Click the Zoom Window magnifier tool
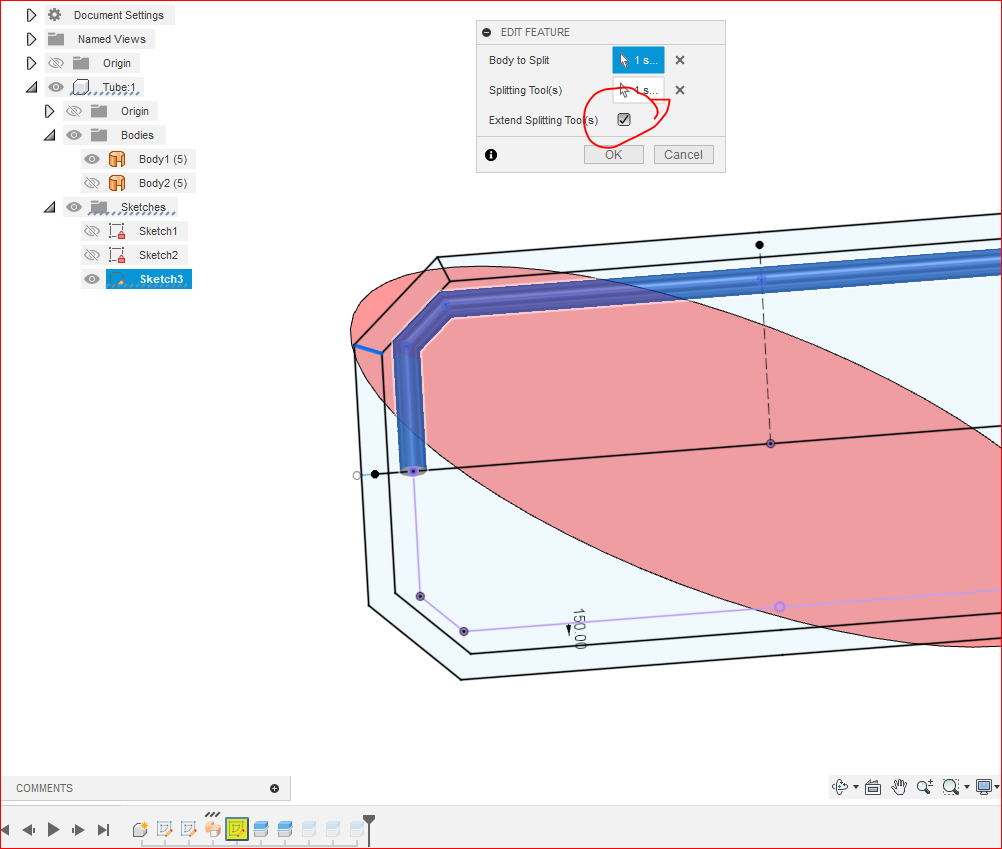This screenshot has height=849, width=1002. 950,787
